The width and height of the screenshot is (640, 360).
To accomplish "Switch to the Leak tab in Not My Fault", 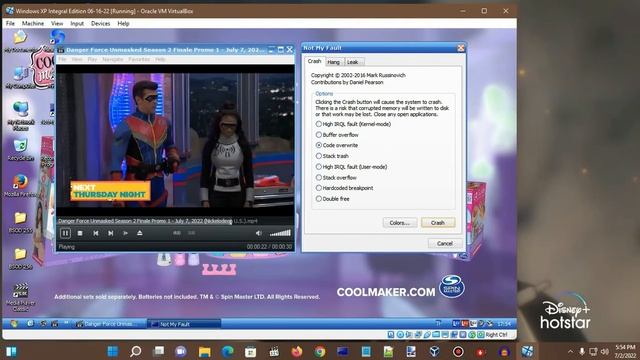I will pyautogui.click(x=353, y=62).
